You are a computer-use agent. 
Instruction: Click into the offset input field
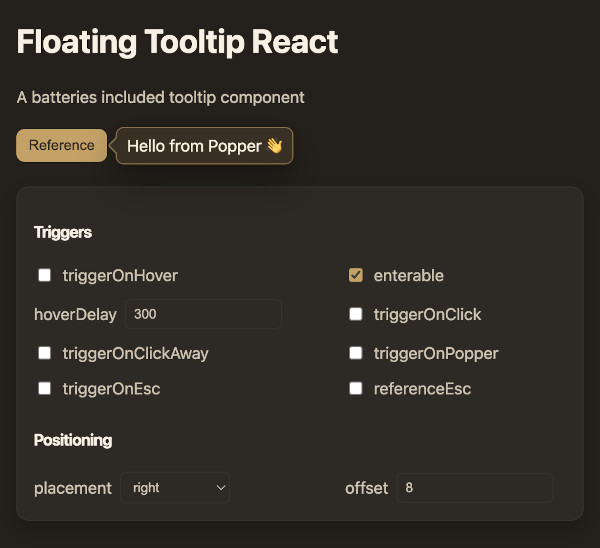(x=474, y=488)
